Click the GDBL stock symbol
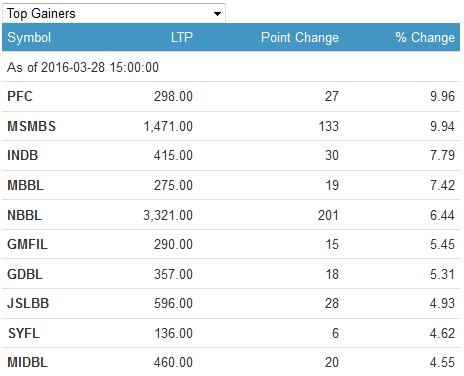 [25, 274]
